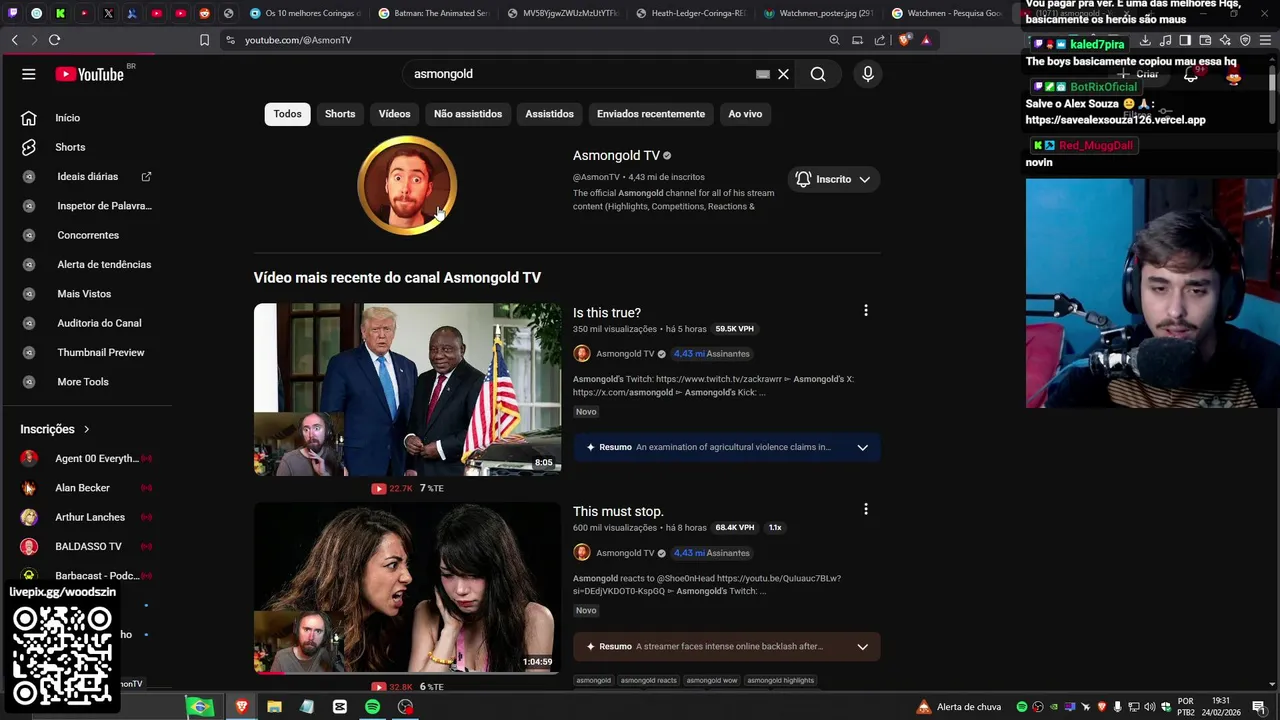1280x720 pixels.
Task: Click the '68.4K VPH' stat badge
Action: pyautogui.click(x=735, y=527)
